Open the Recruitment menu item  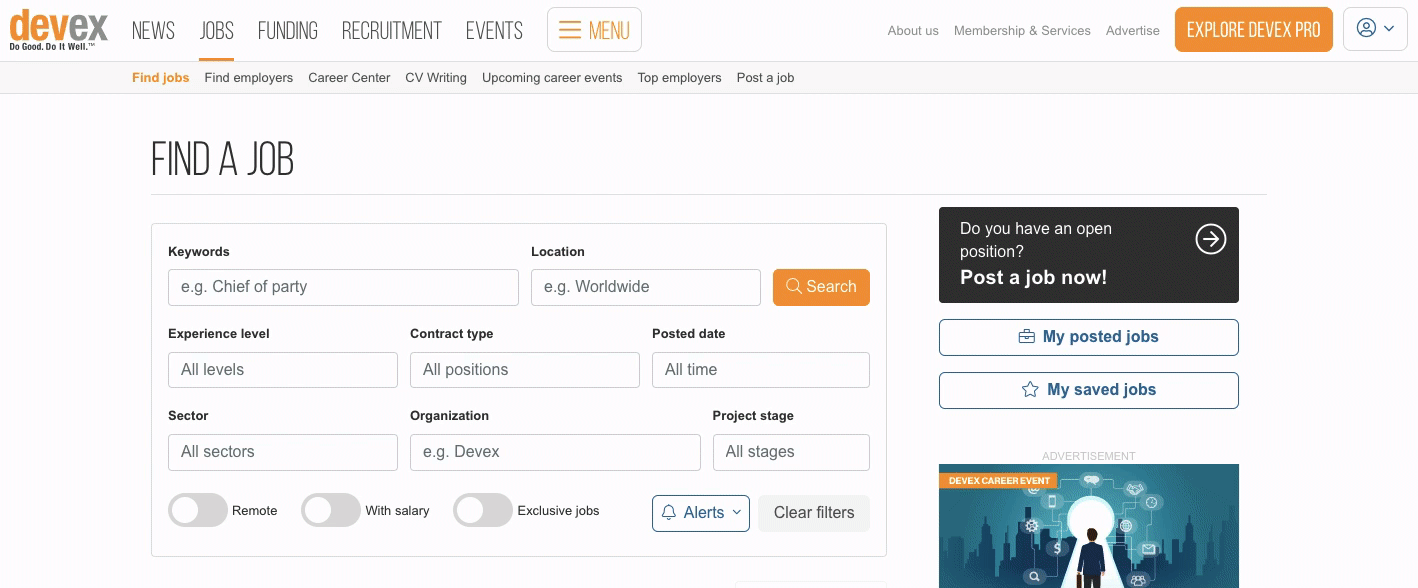tap(392, 31)
